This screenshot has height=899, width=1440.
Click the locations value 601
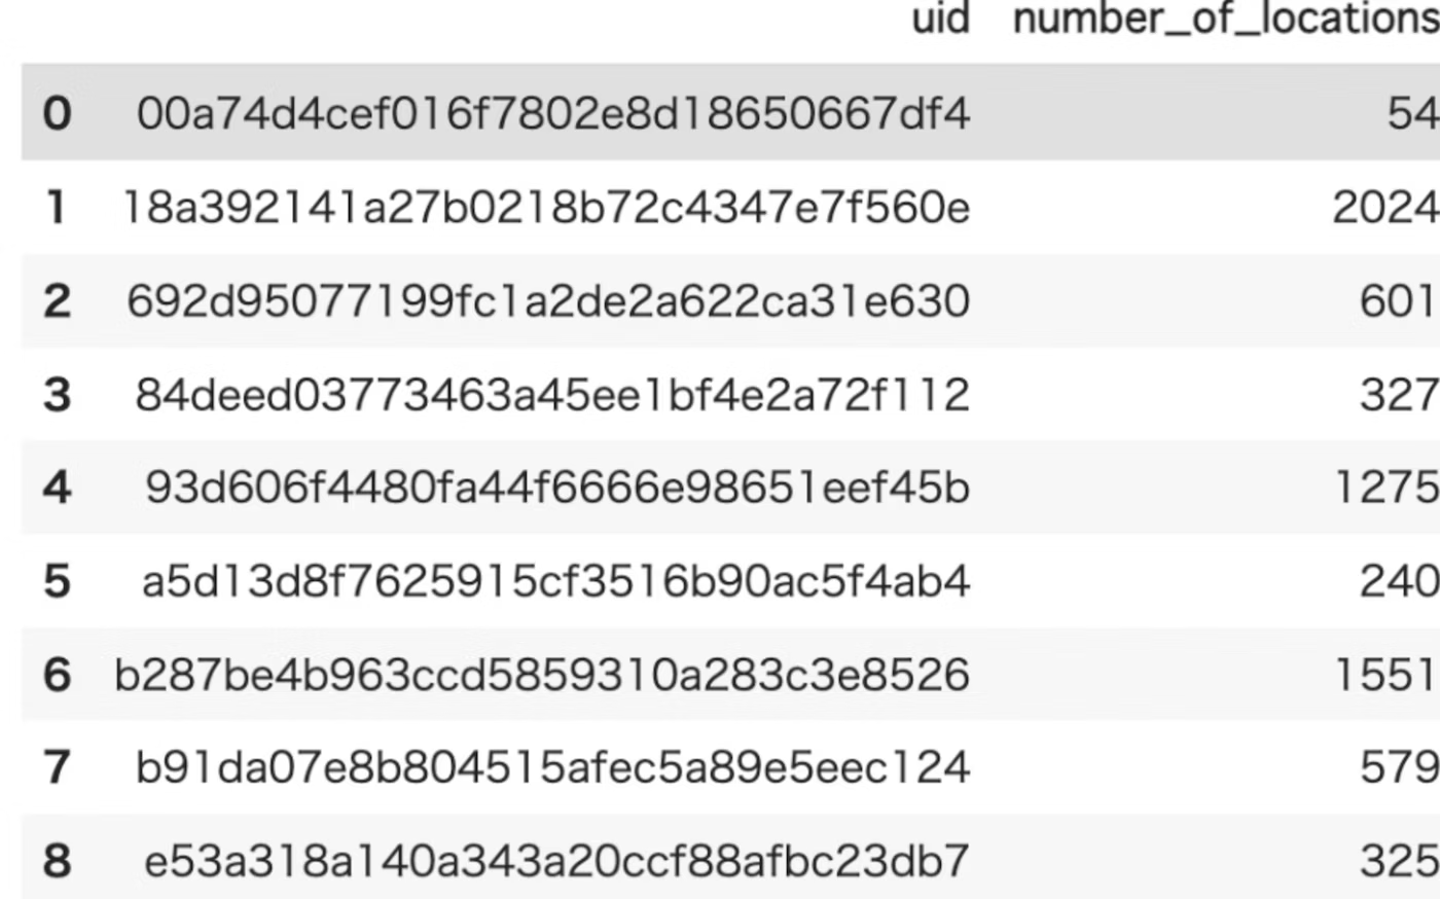(x=1398, y=301)
